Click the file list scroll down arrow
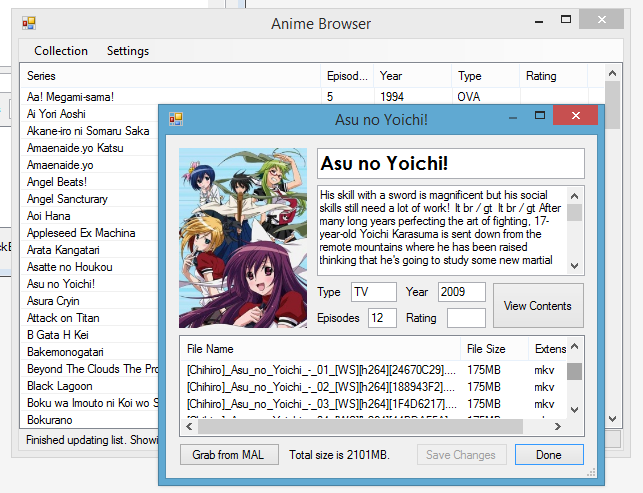The height and width of the screenshot is (493, 643). click(x=575, y=410)
